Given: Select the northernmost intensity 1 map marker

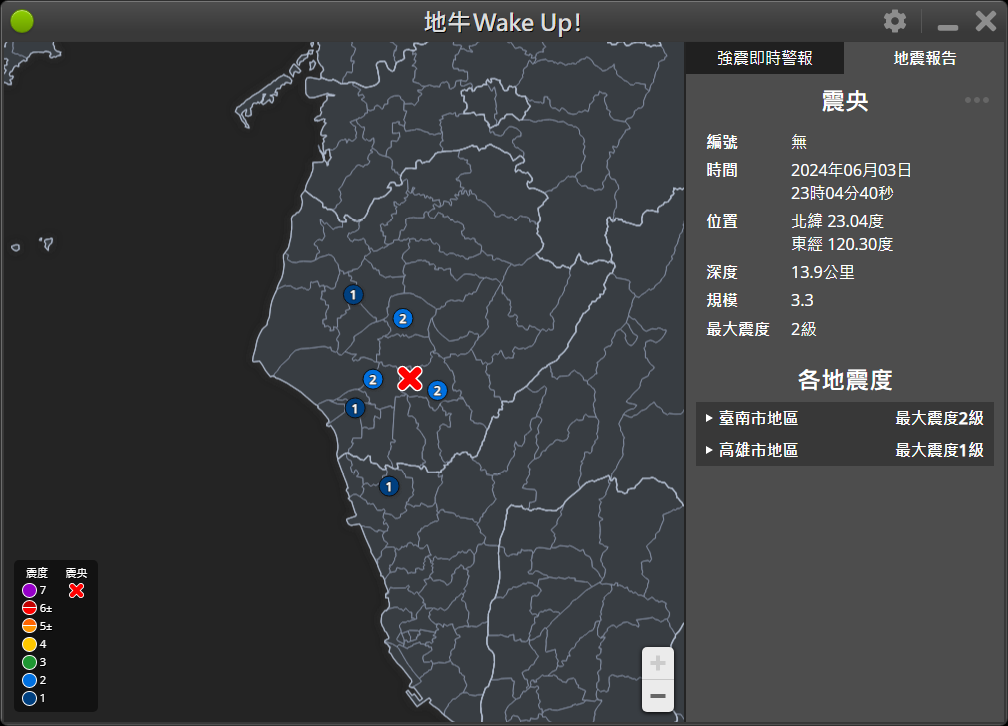Looking at the screenshot, I should 352,294.
